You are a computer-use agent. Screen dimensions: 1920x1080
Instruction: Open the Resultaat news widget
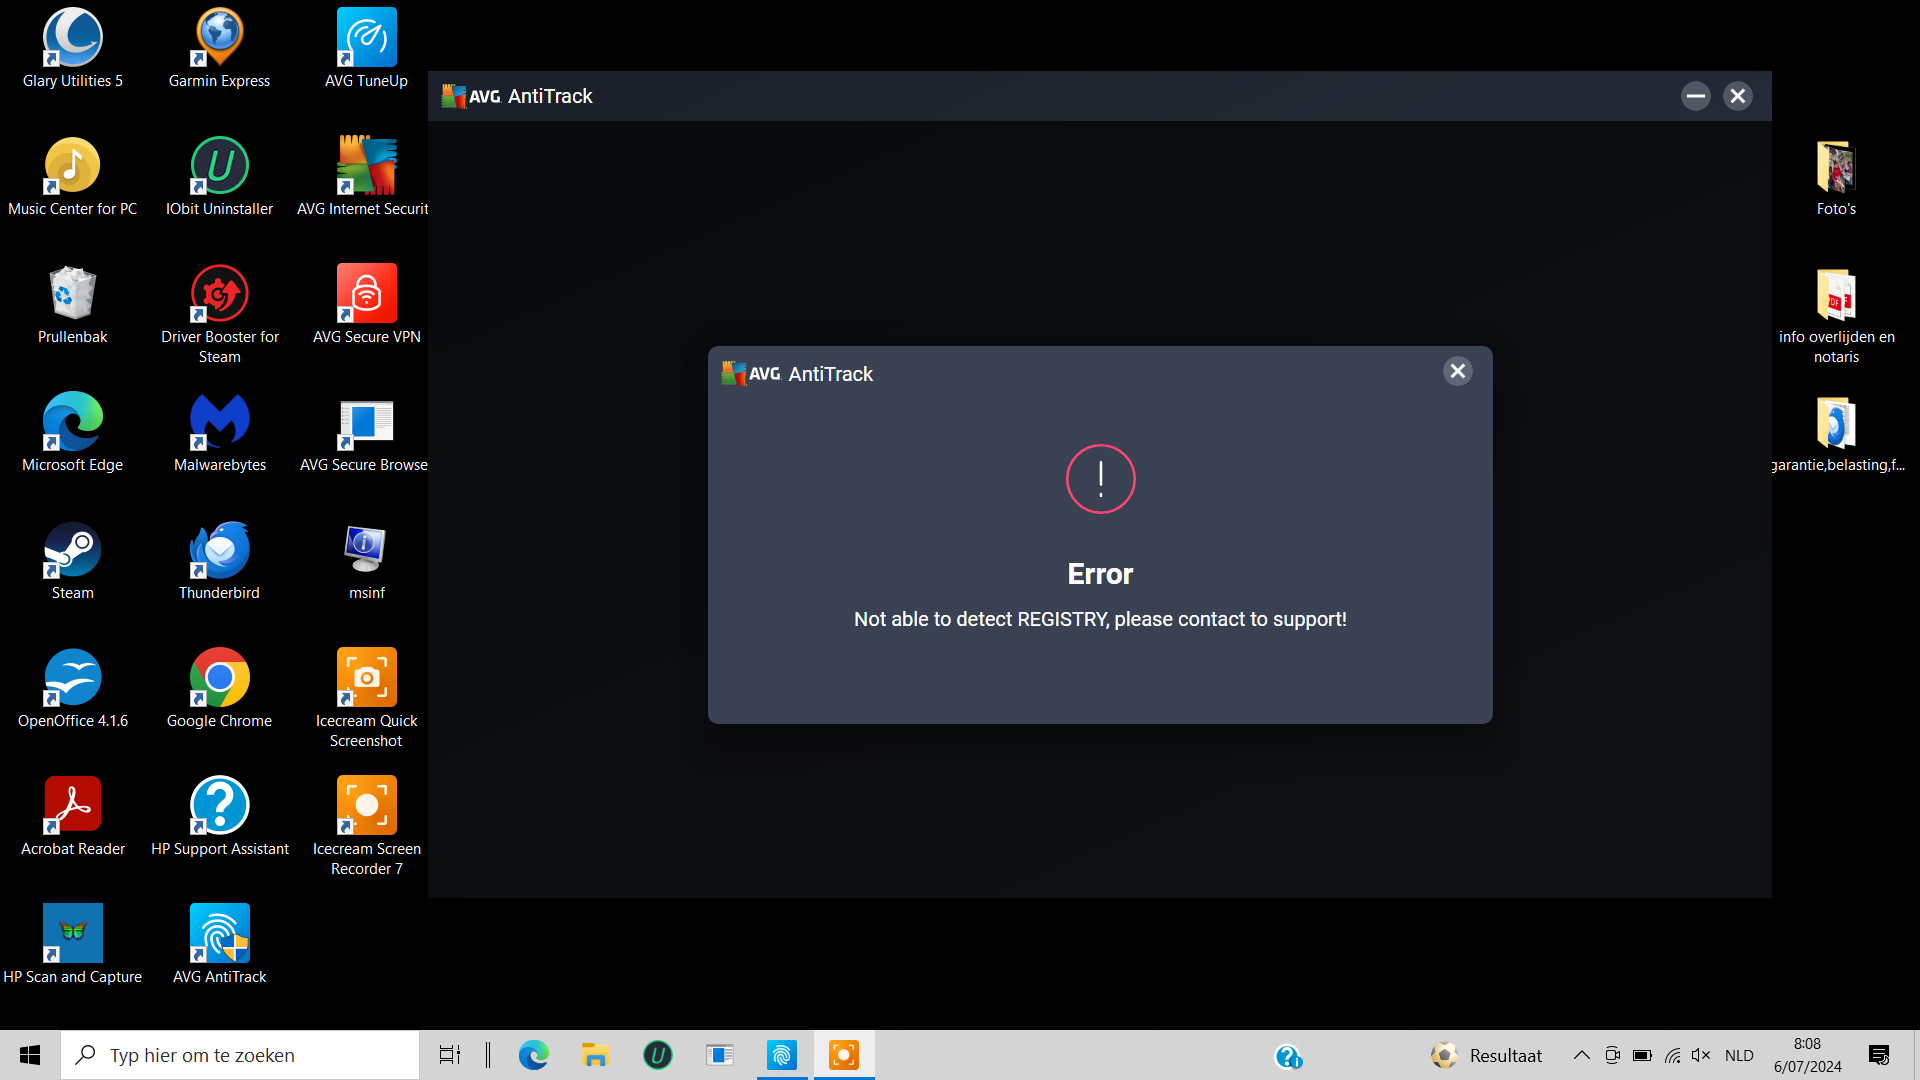[1486, 1055]
